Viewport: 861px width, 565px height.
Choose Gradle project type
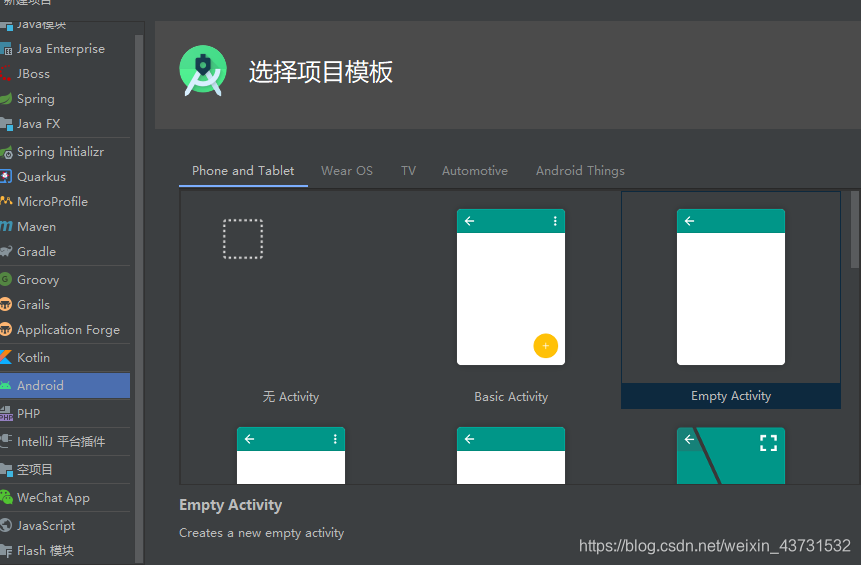65,251
